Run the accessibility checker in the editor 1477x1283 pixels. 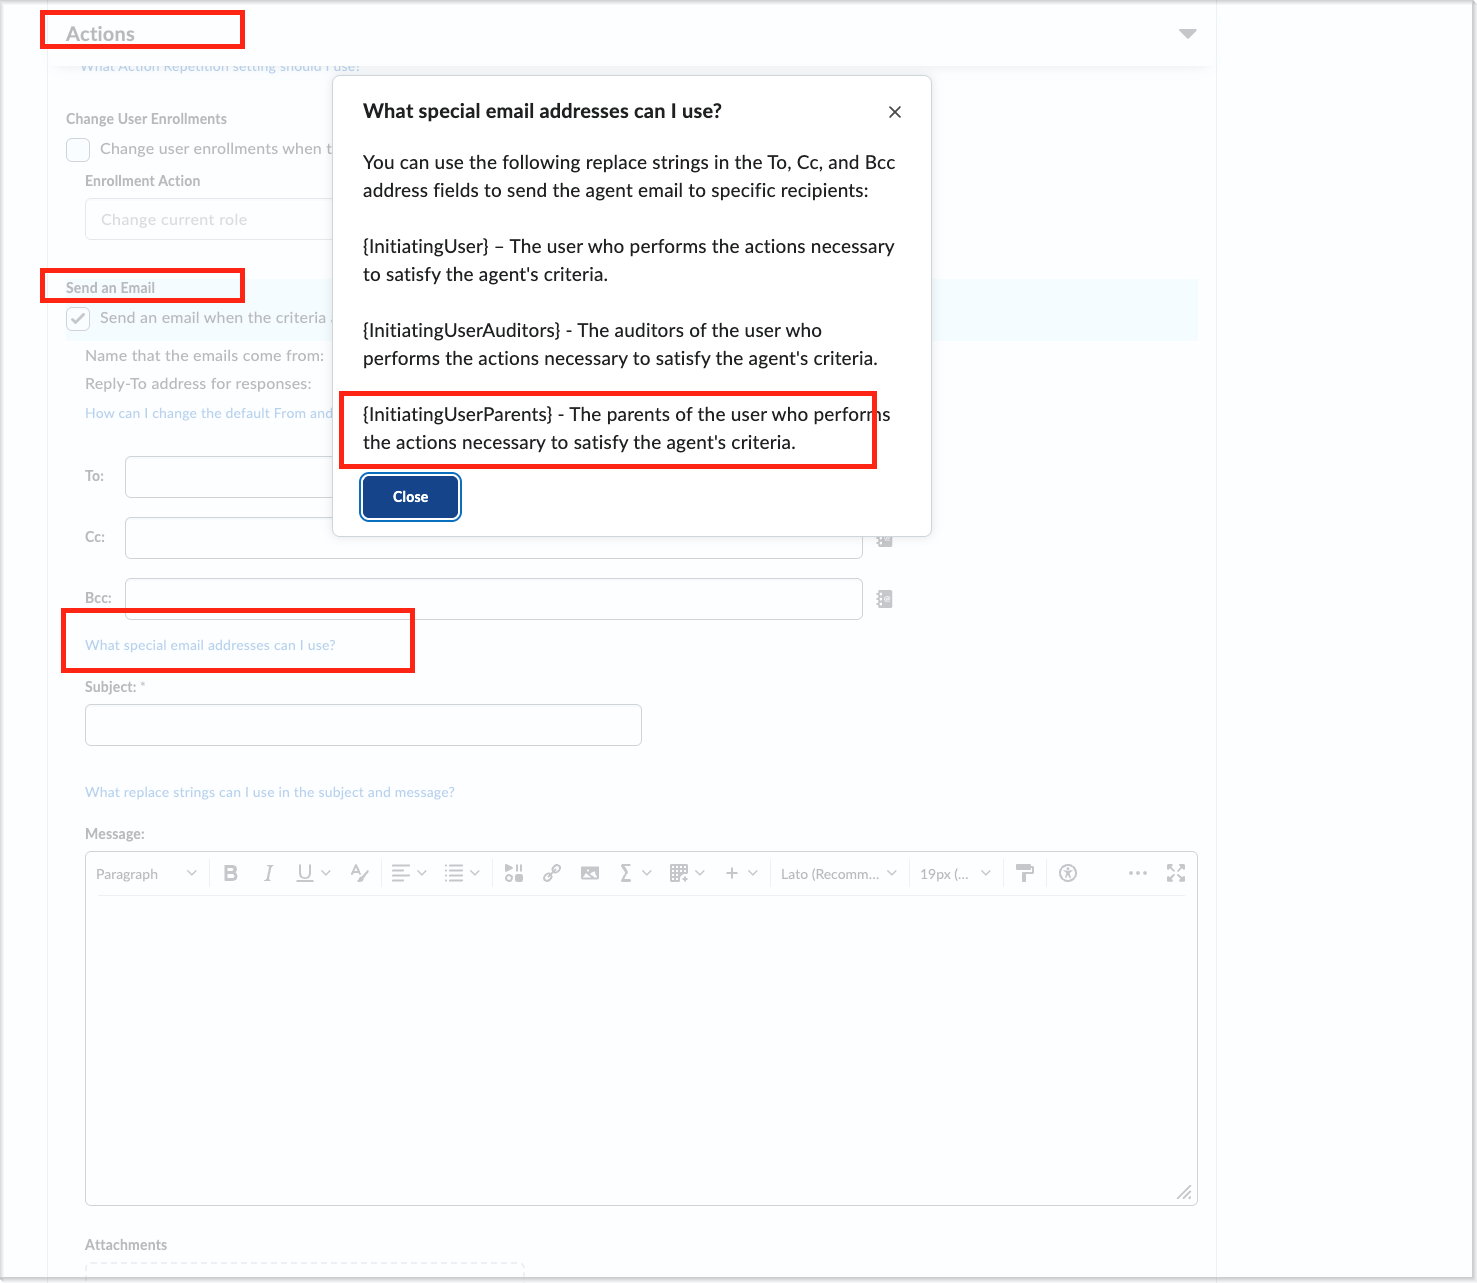1067,872
